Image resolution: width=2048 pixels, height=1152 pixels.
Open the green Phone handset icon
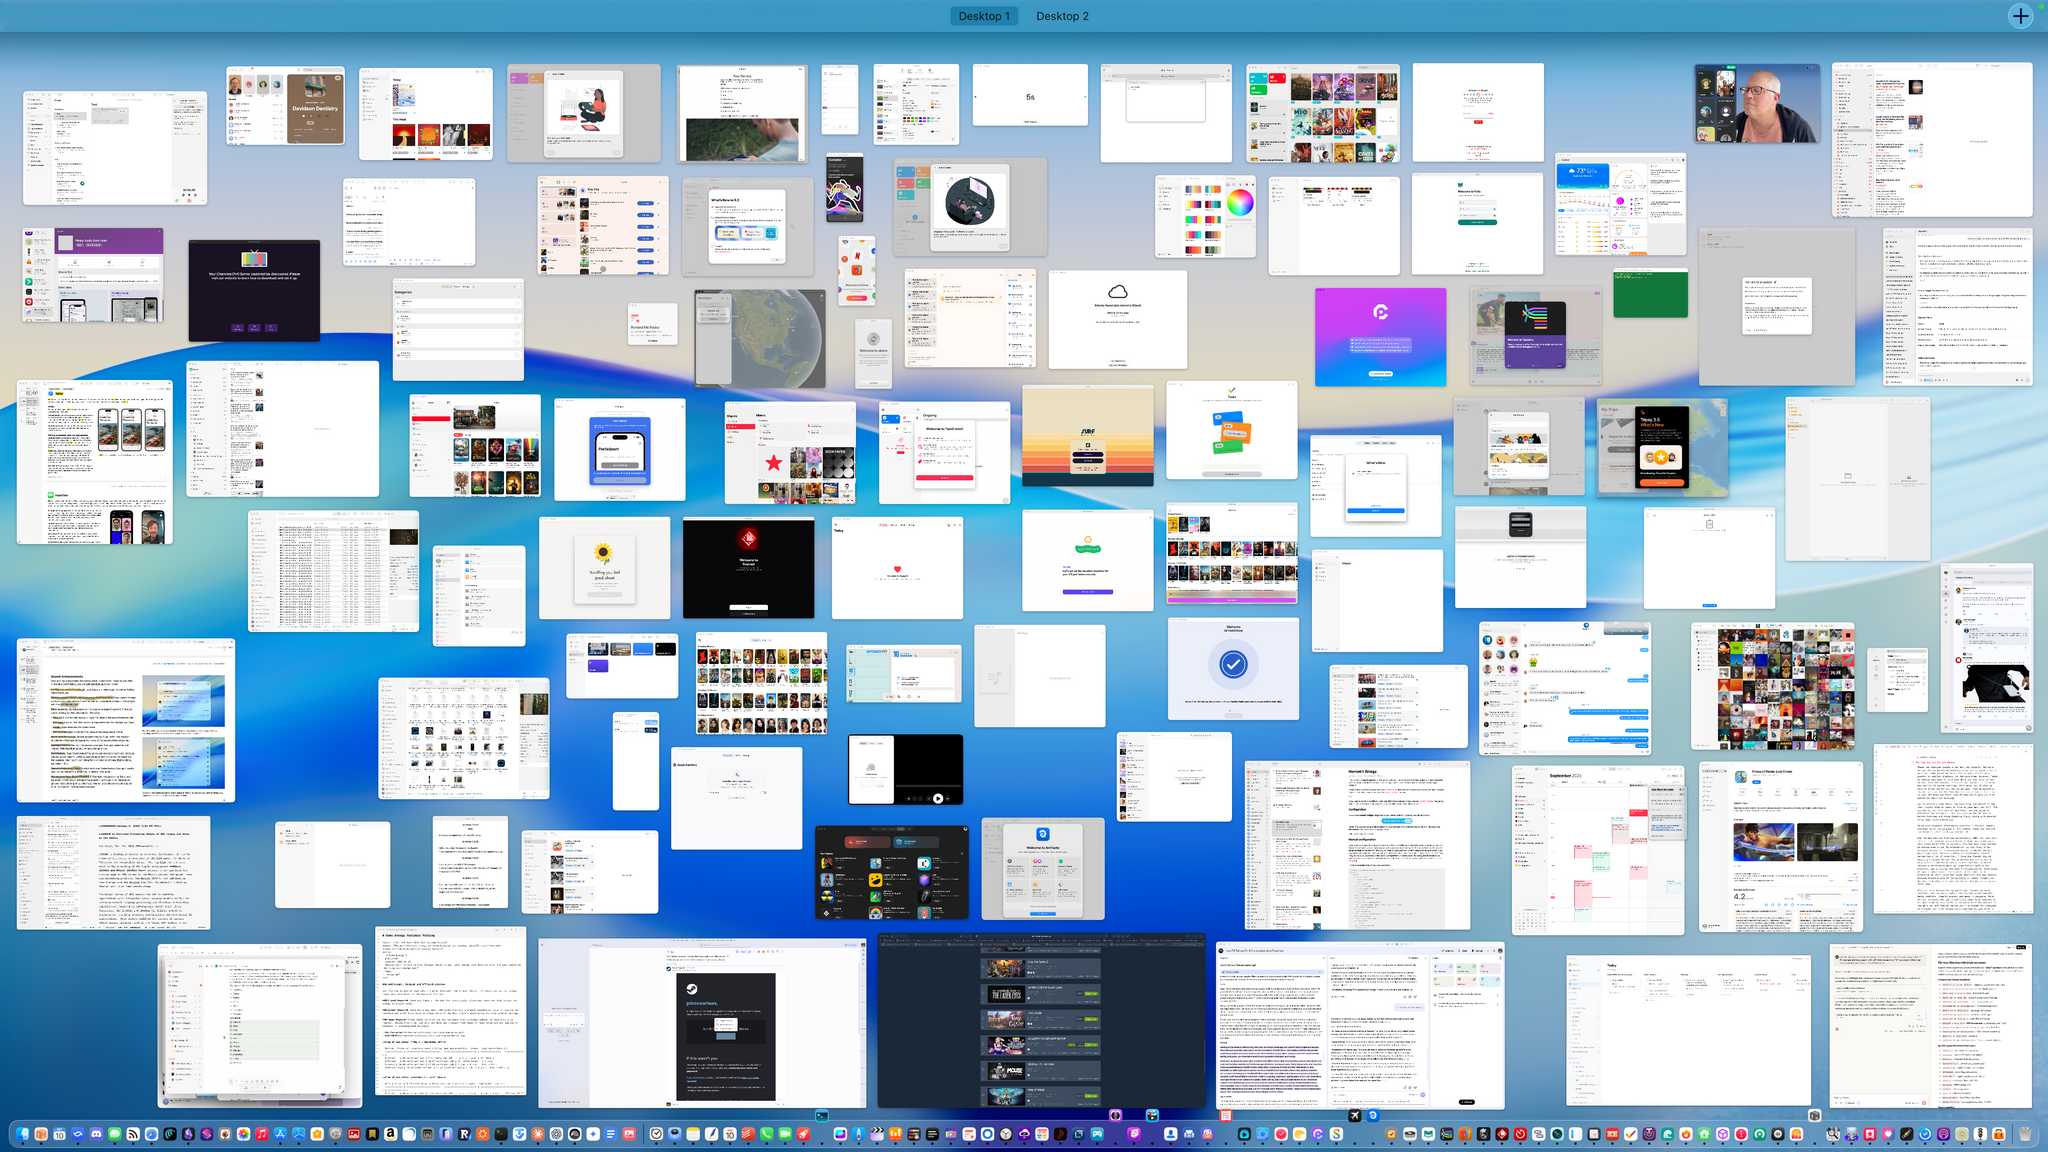(x=766, y=1134)
